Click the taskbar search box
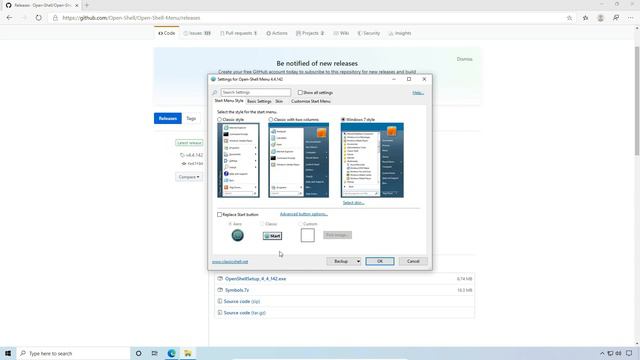The image size is (640, 360). (x=73, y=353)
